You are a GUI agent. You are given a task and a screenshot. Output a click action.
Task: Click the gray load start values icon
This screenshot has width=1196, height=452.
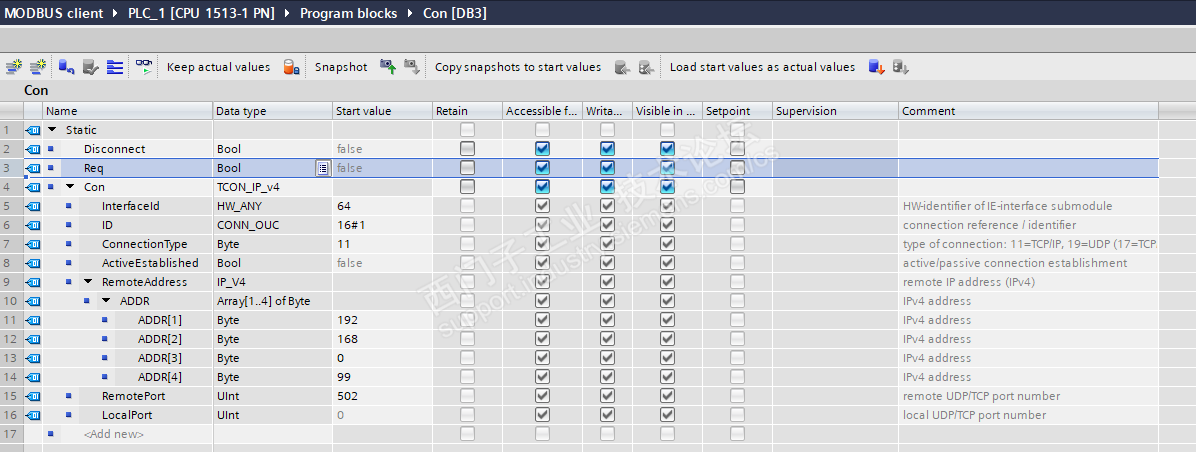click(901, 67)
